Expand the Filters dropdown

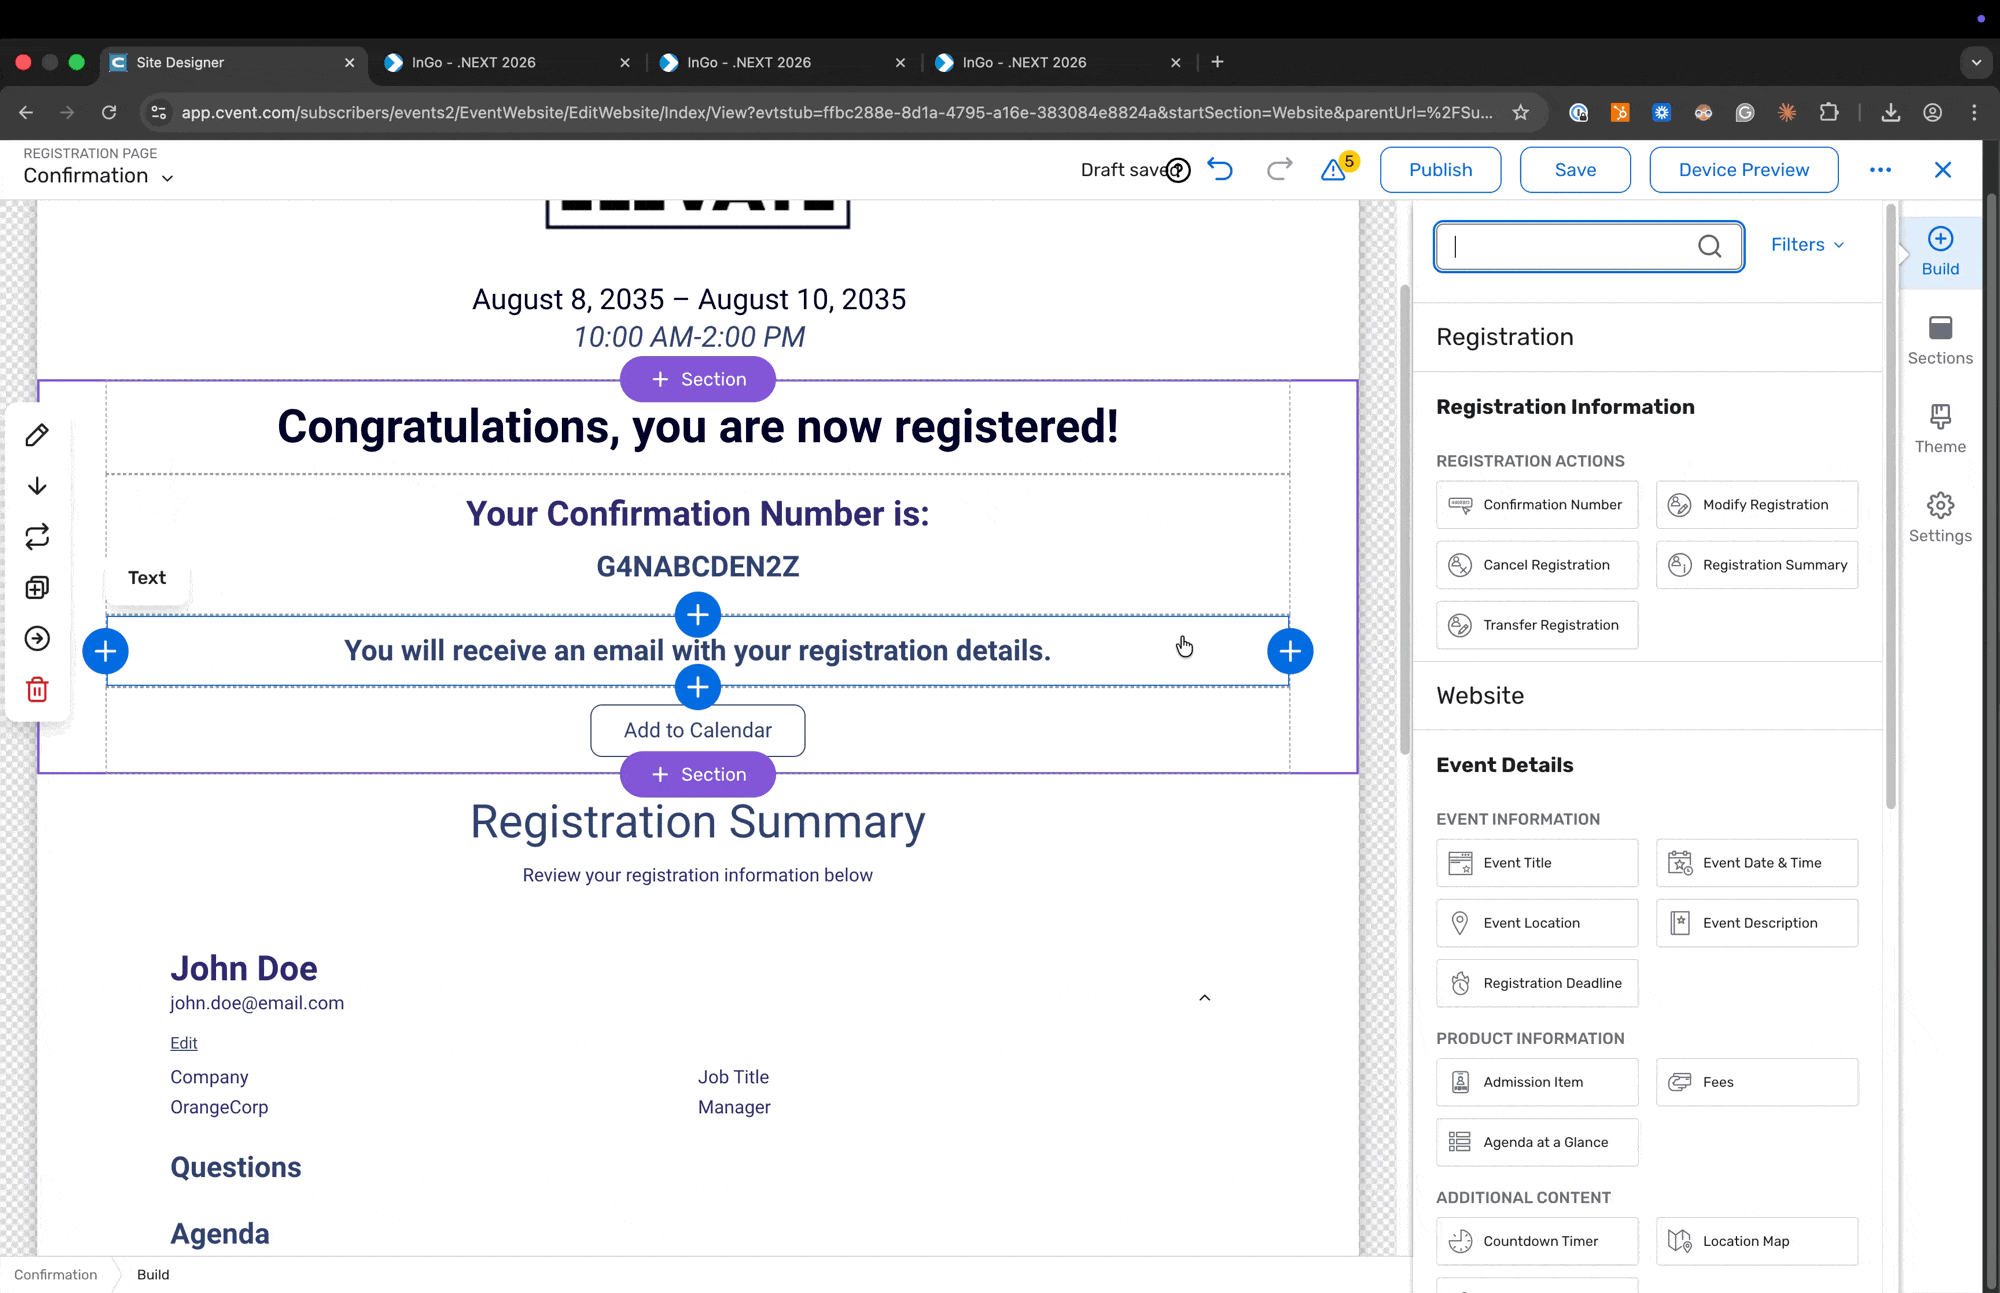[x=1807, y=245]
